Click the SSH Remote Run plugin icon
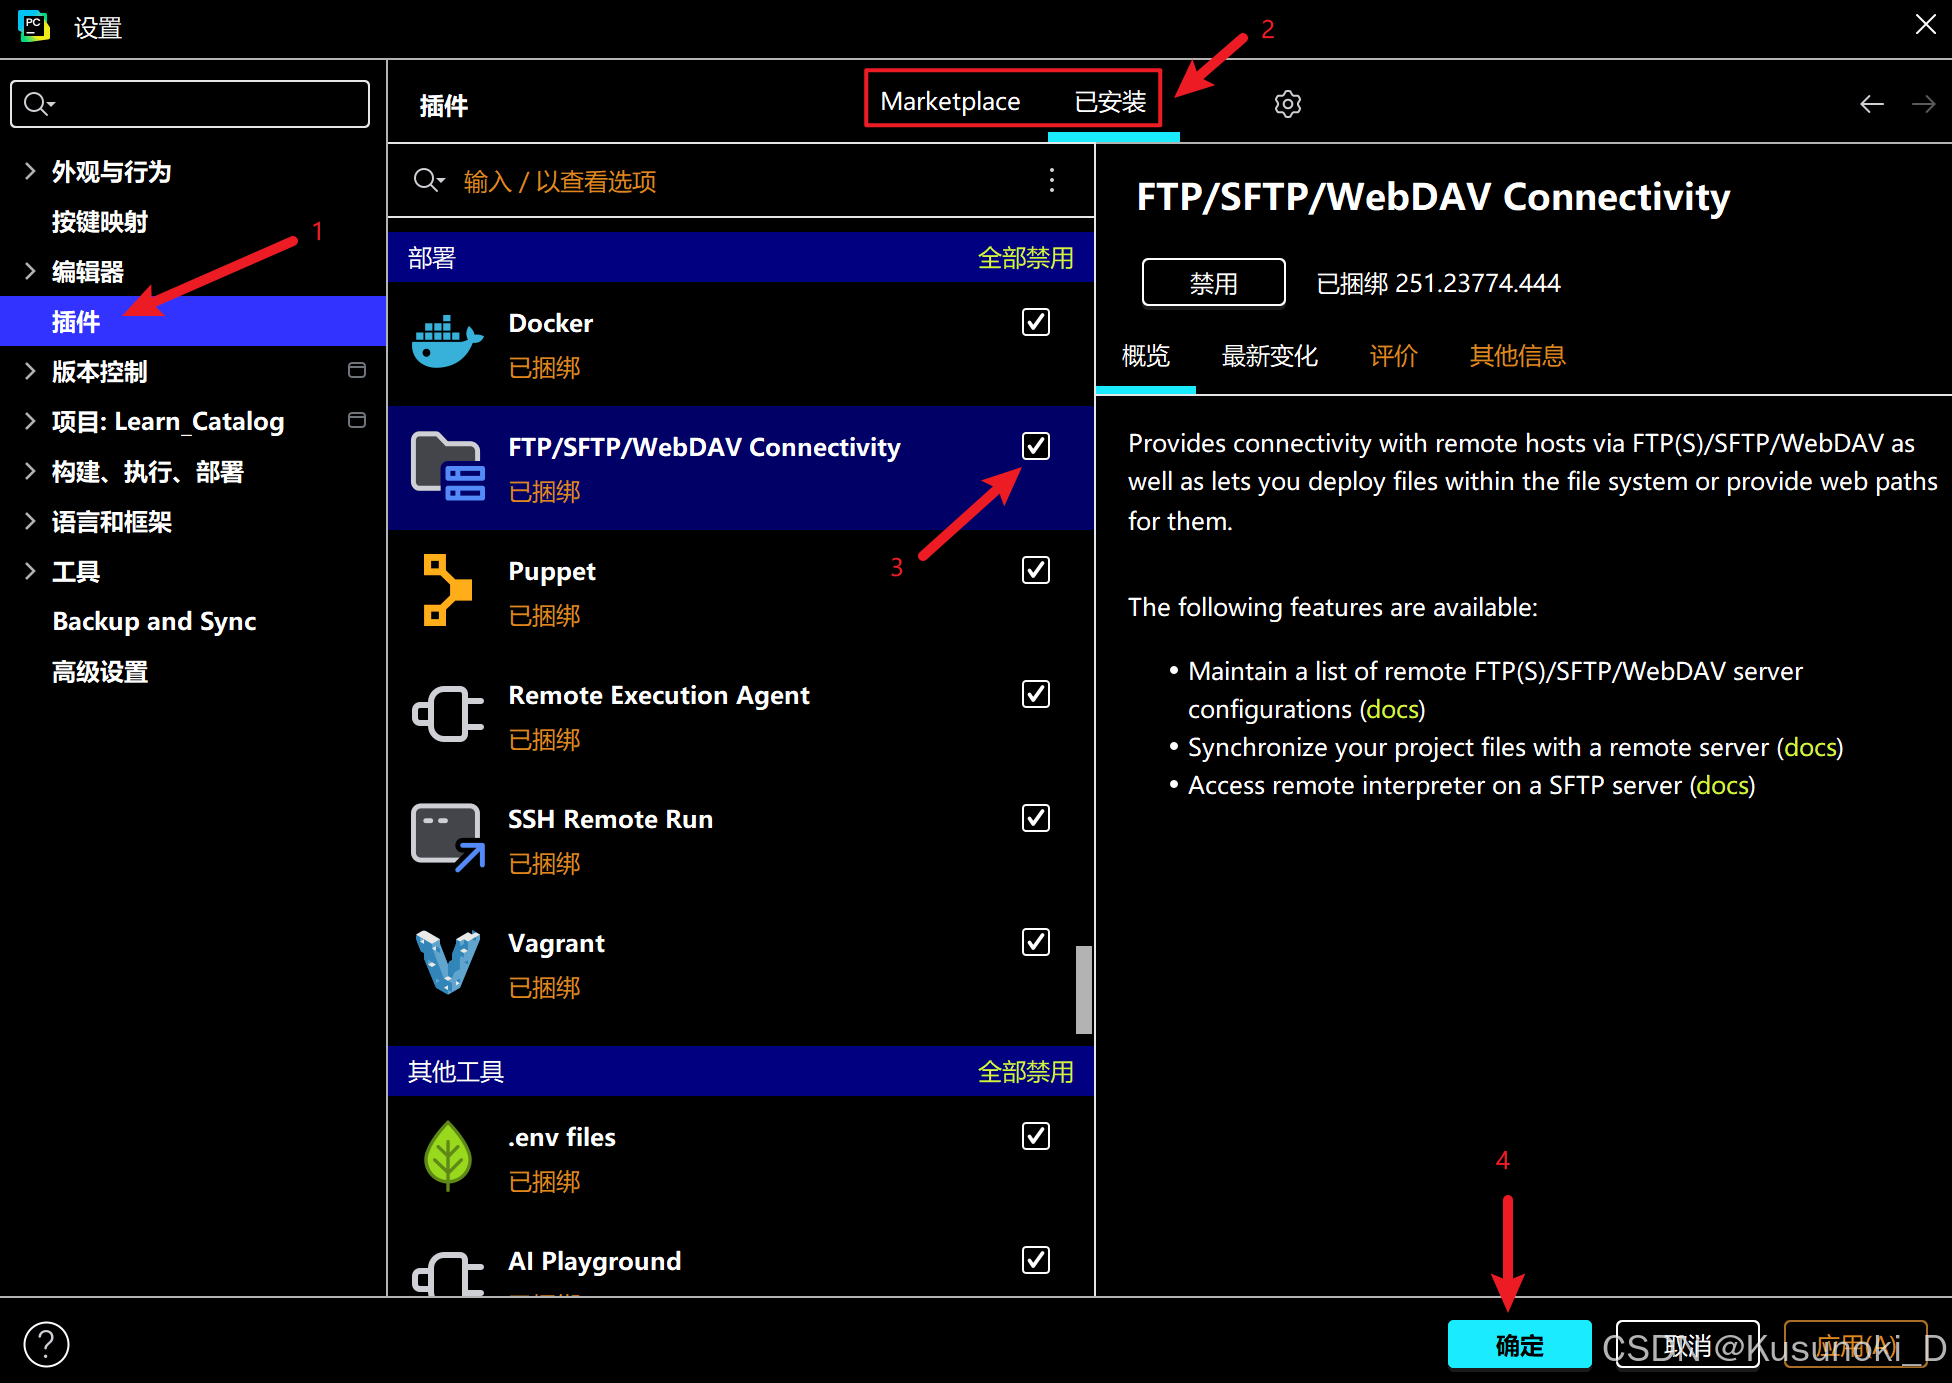The height and width of the screenshot is (1383, 1952). (447, 838)
